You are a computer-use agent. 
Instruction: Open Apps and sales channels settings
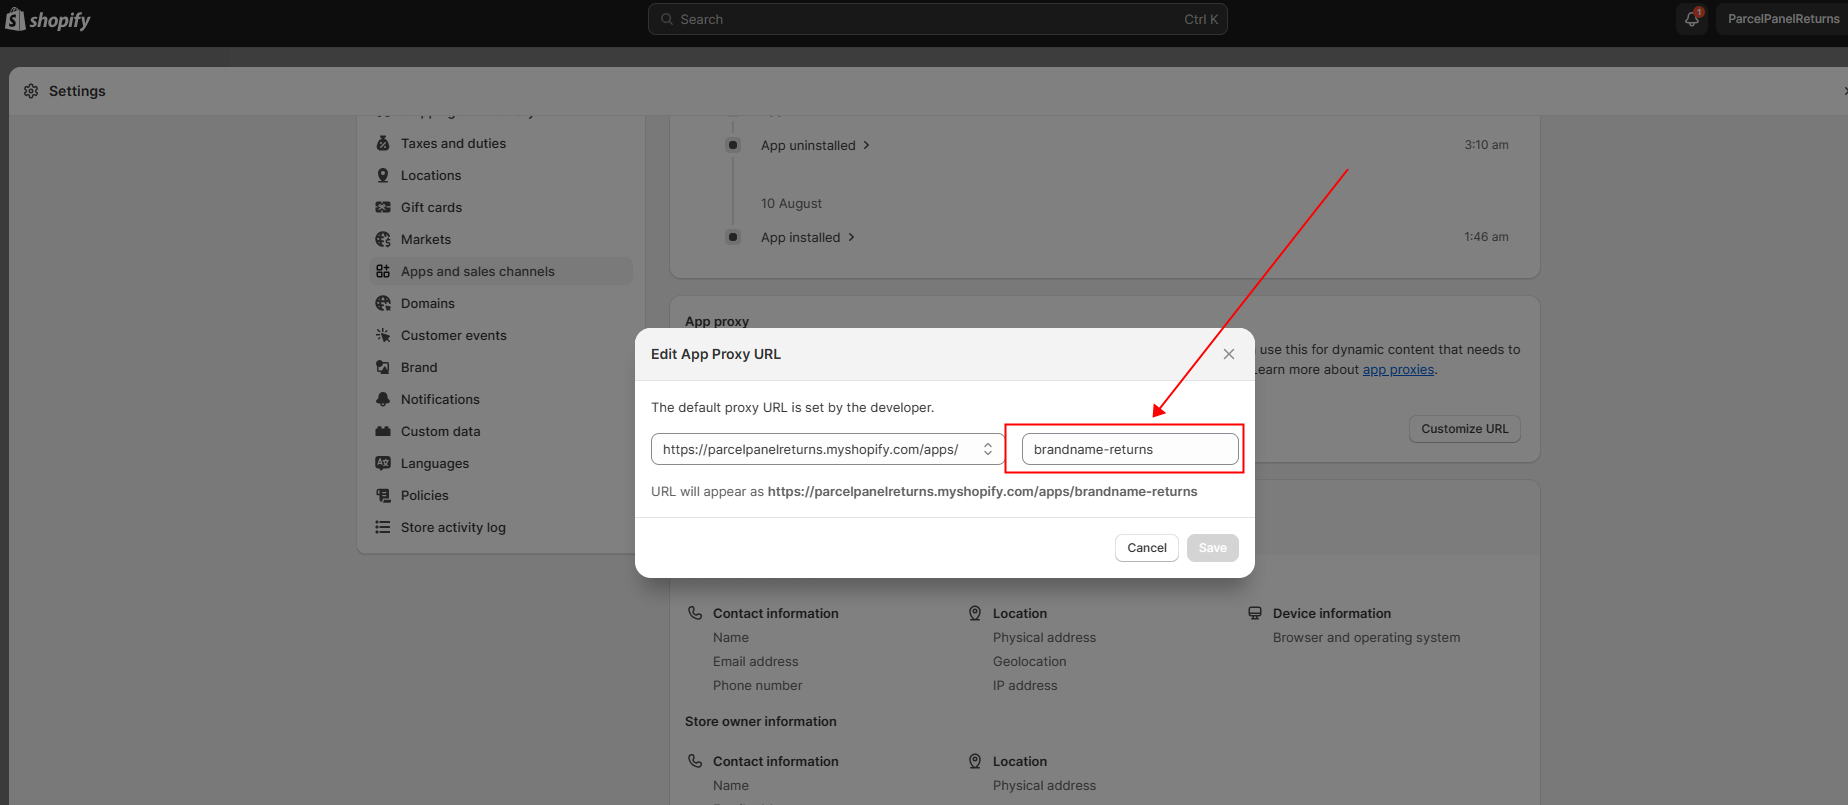[477, 271]
